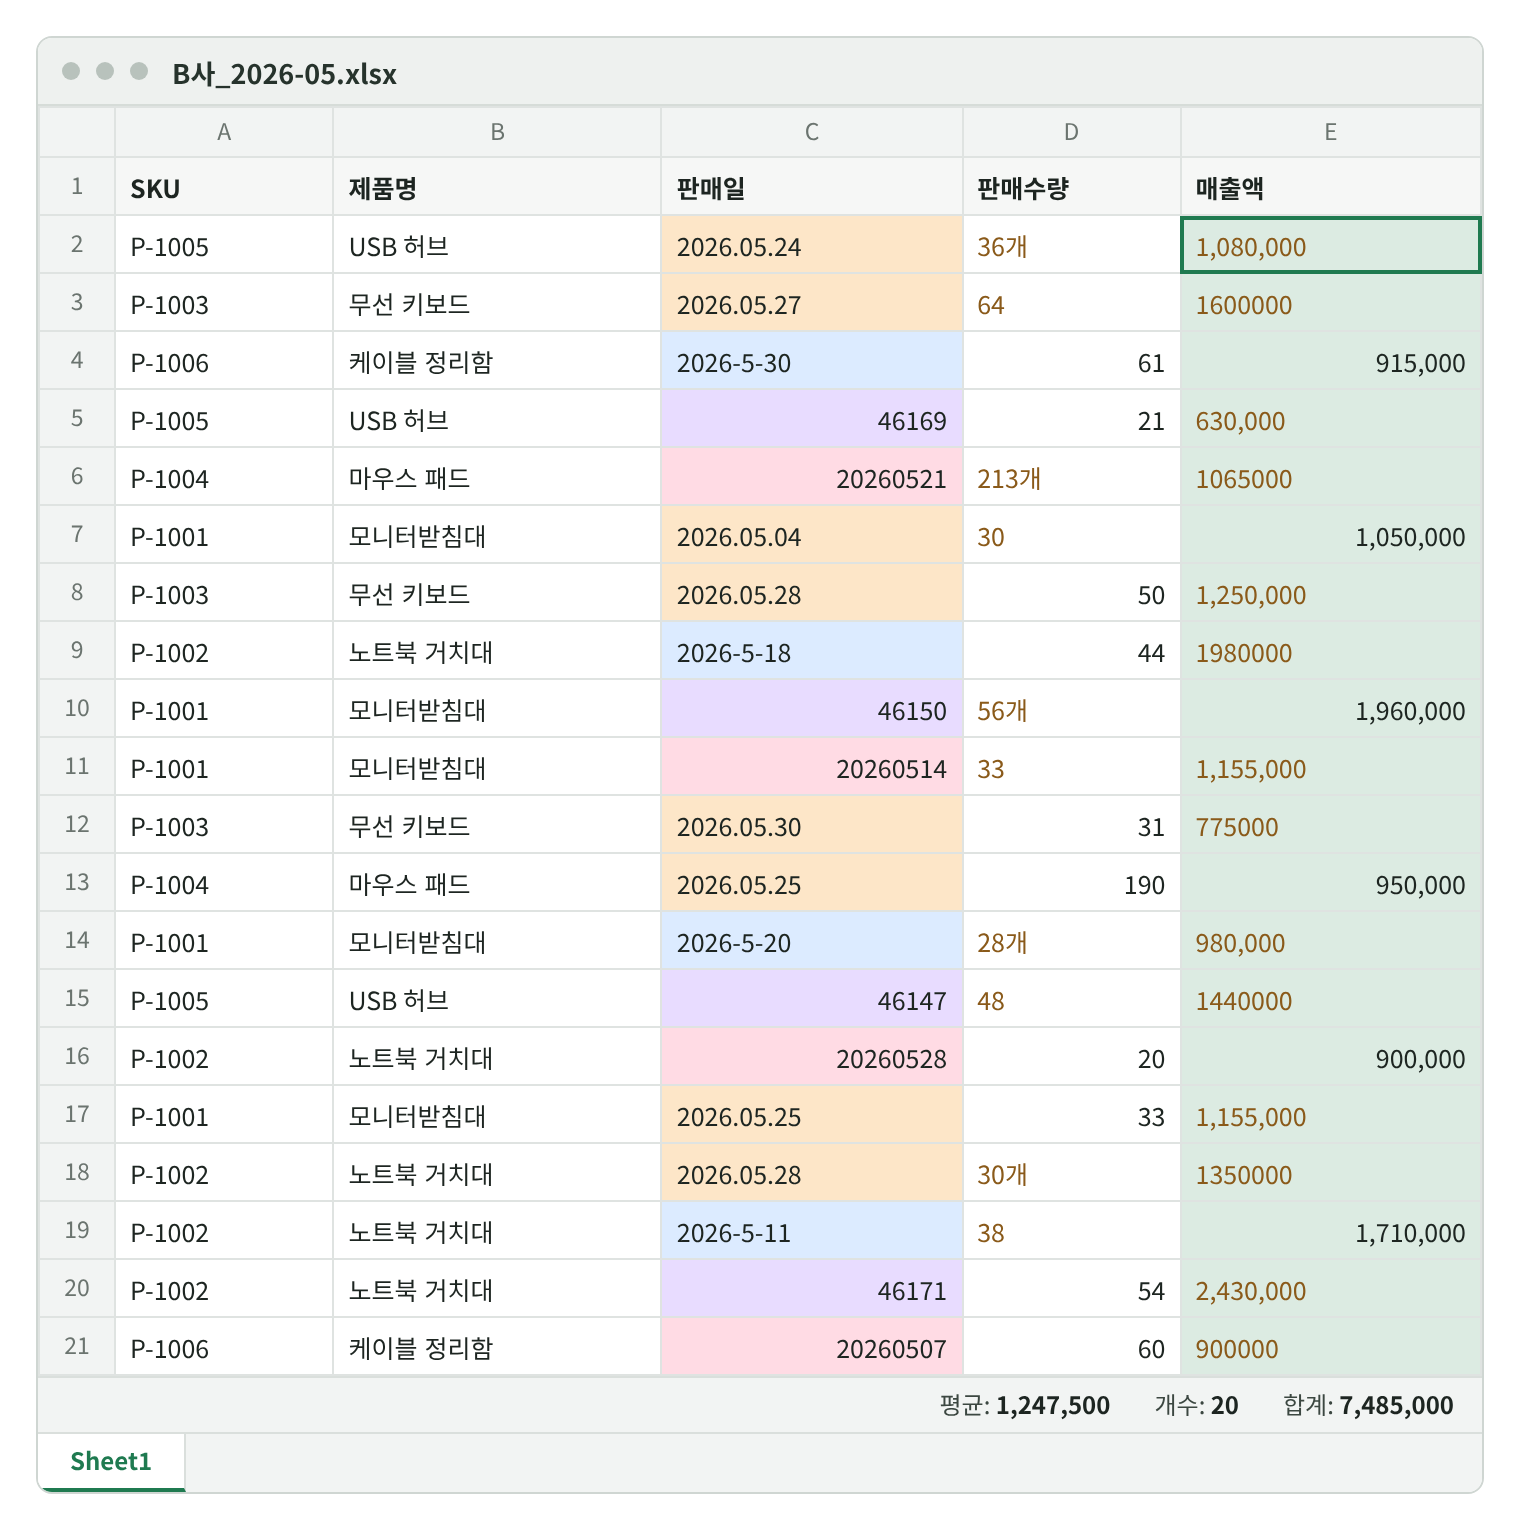This screenshot has height=1530, width=1520.
Task: Click the serial date cell 46169
Action: pyautogui.click(x=812, y=419)
